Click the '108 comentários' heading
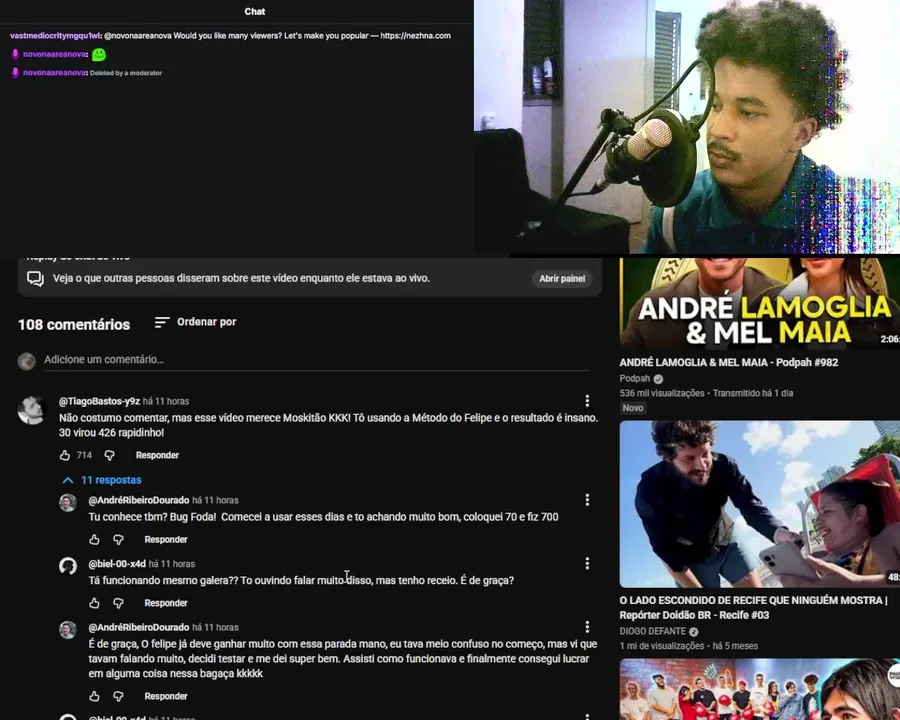900x720 pixels. point(74,324)
